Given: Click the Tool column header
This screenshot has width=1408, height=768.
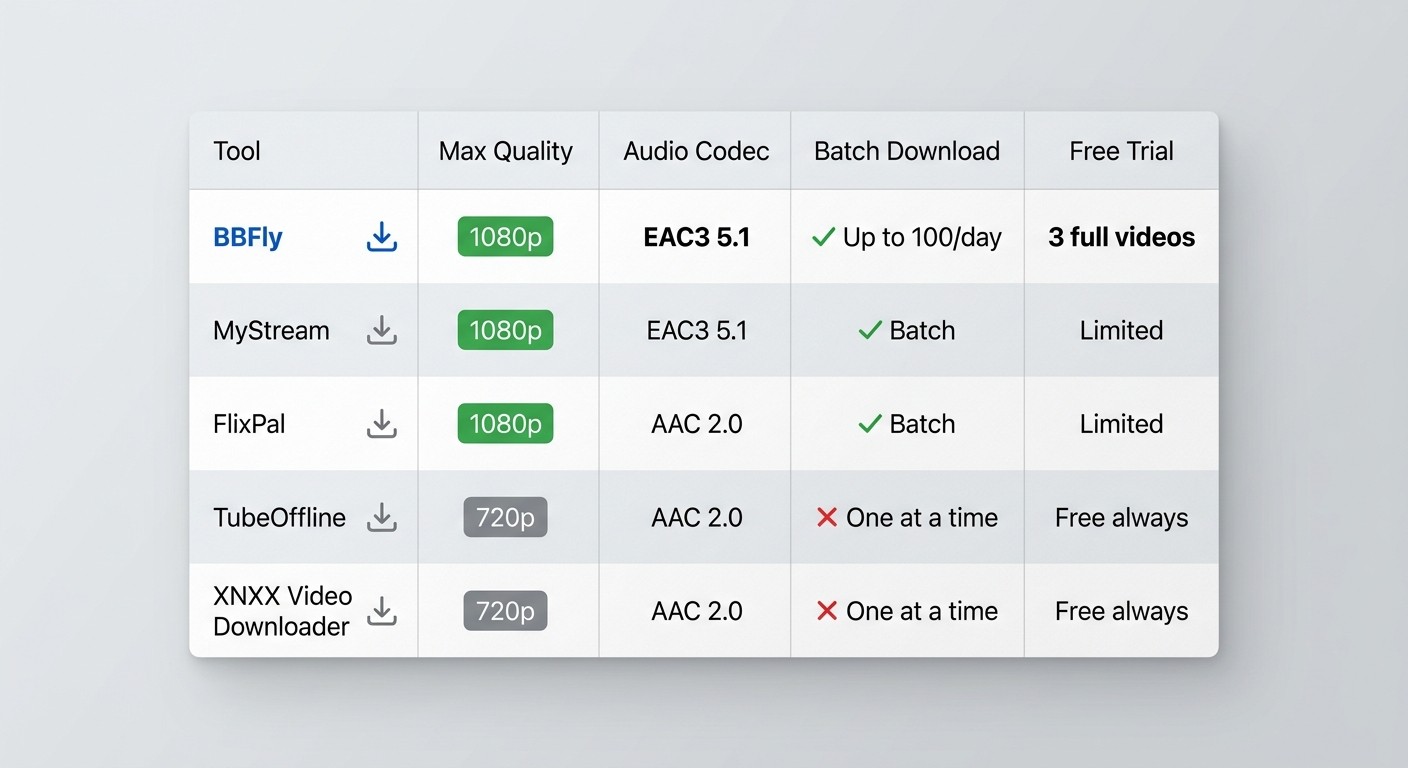Looking at the screenshot, I should [x=237, y=151].
